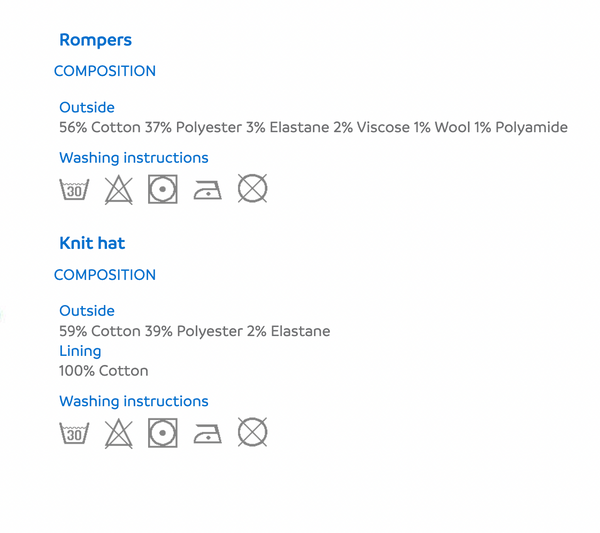
Task: Click the Knit hat tumble dry icon
Action: click(x=163, y=433)
